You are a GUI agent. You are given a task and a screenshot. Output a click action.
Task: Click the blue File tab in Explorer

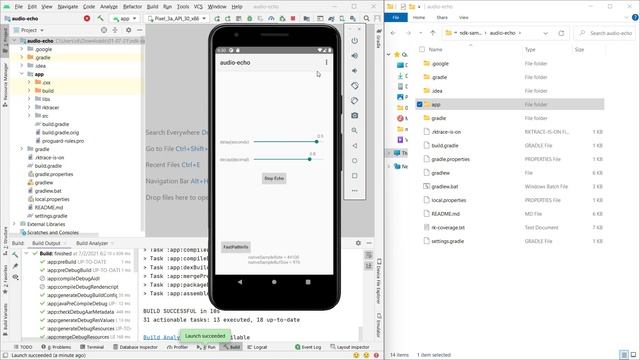point(396,18)
